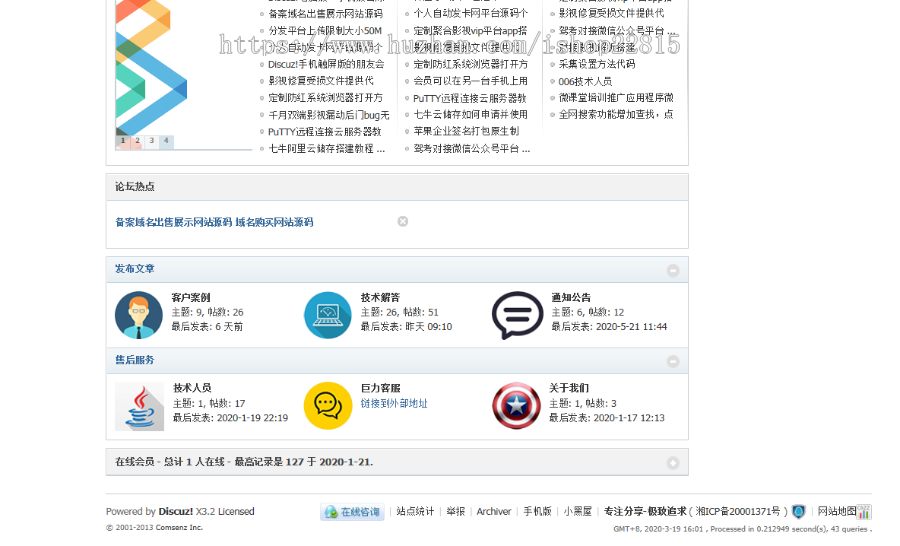This screenshot has height=546, width=900.
Task: Open 千月双端影视震动后门bug无 thread
Action: (x=329, y=115)
